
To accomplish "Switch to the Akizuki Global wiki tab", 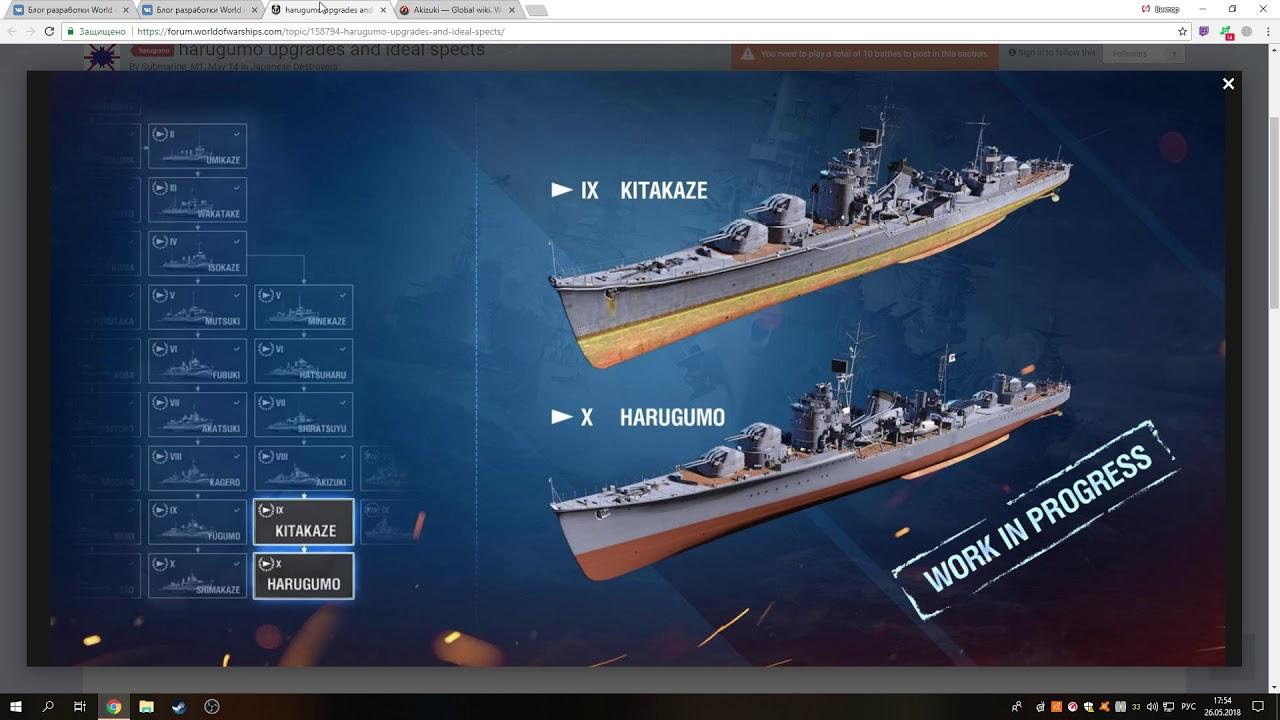I will point(457,10).
